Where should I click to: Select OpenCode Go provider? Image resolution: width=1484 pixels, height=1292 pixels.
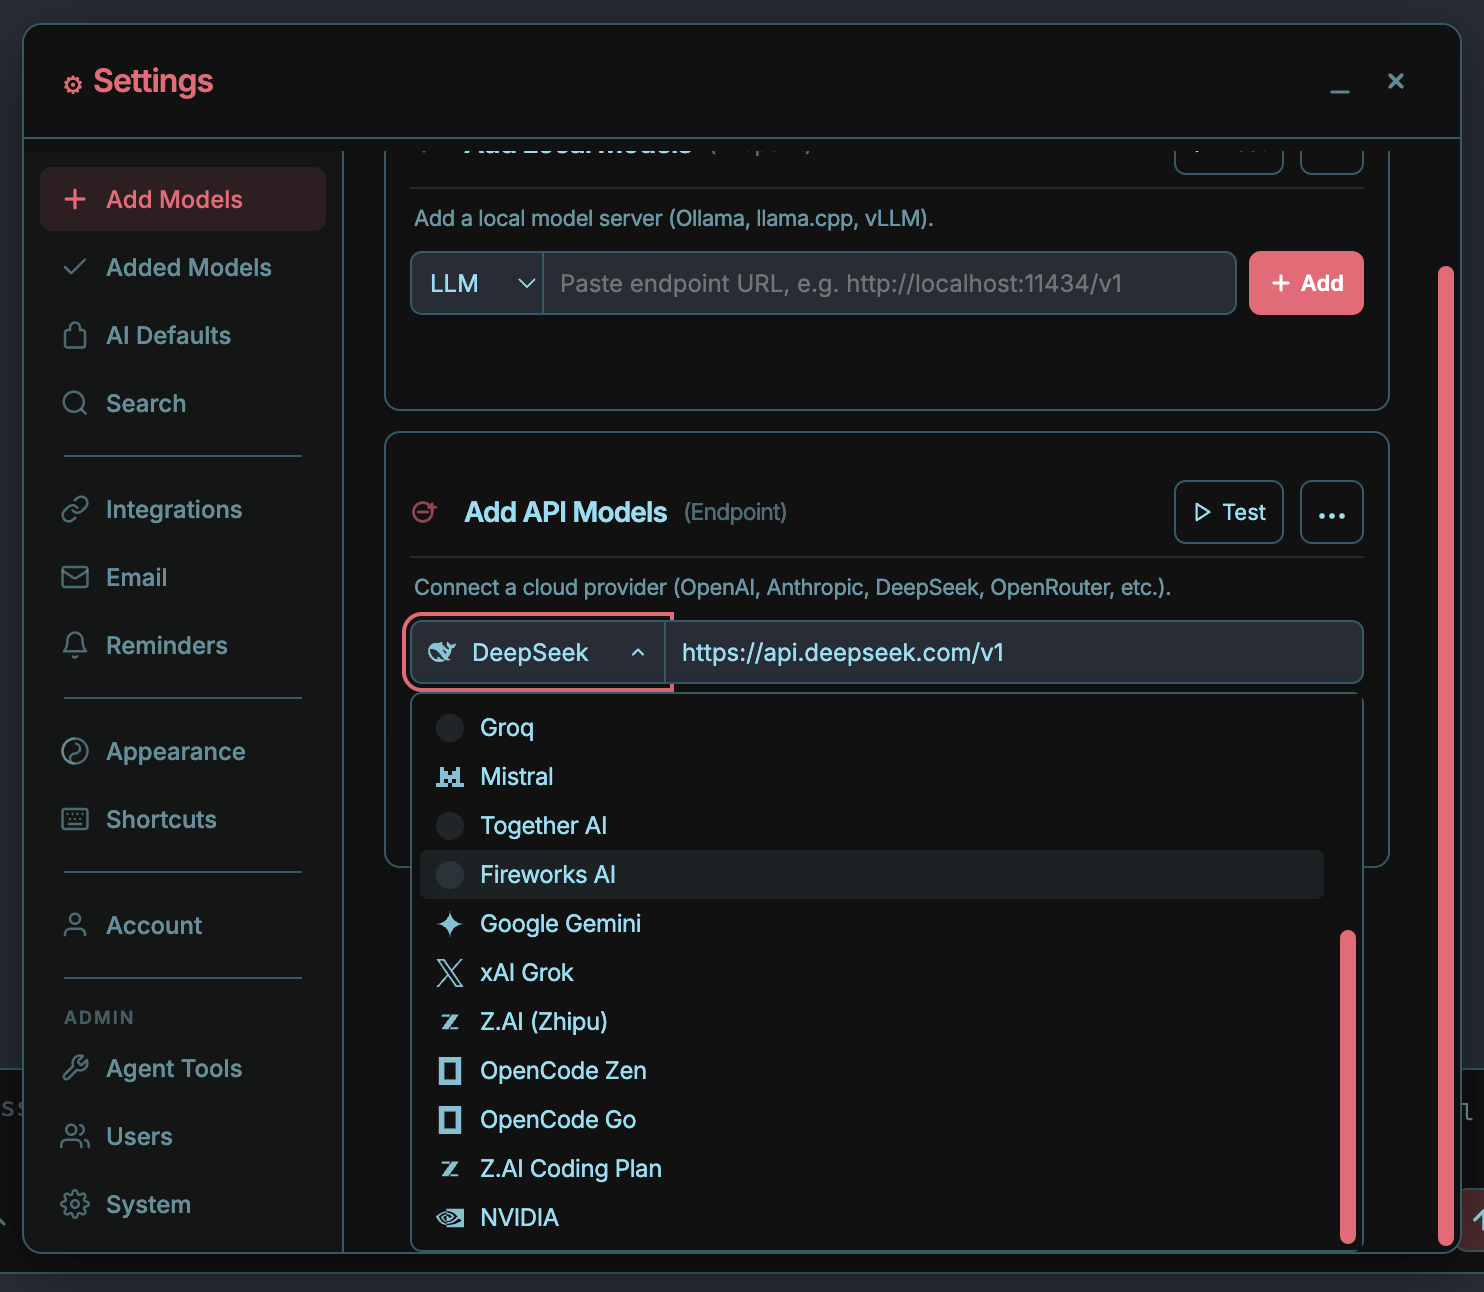(x=872, y=1119)
